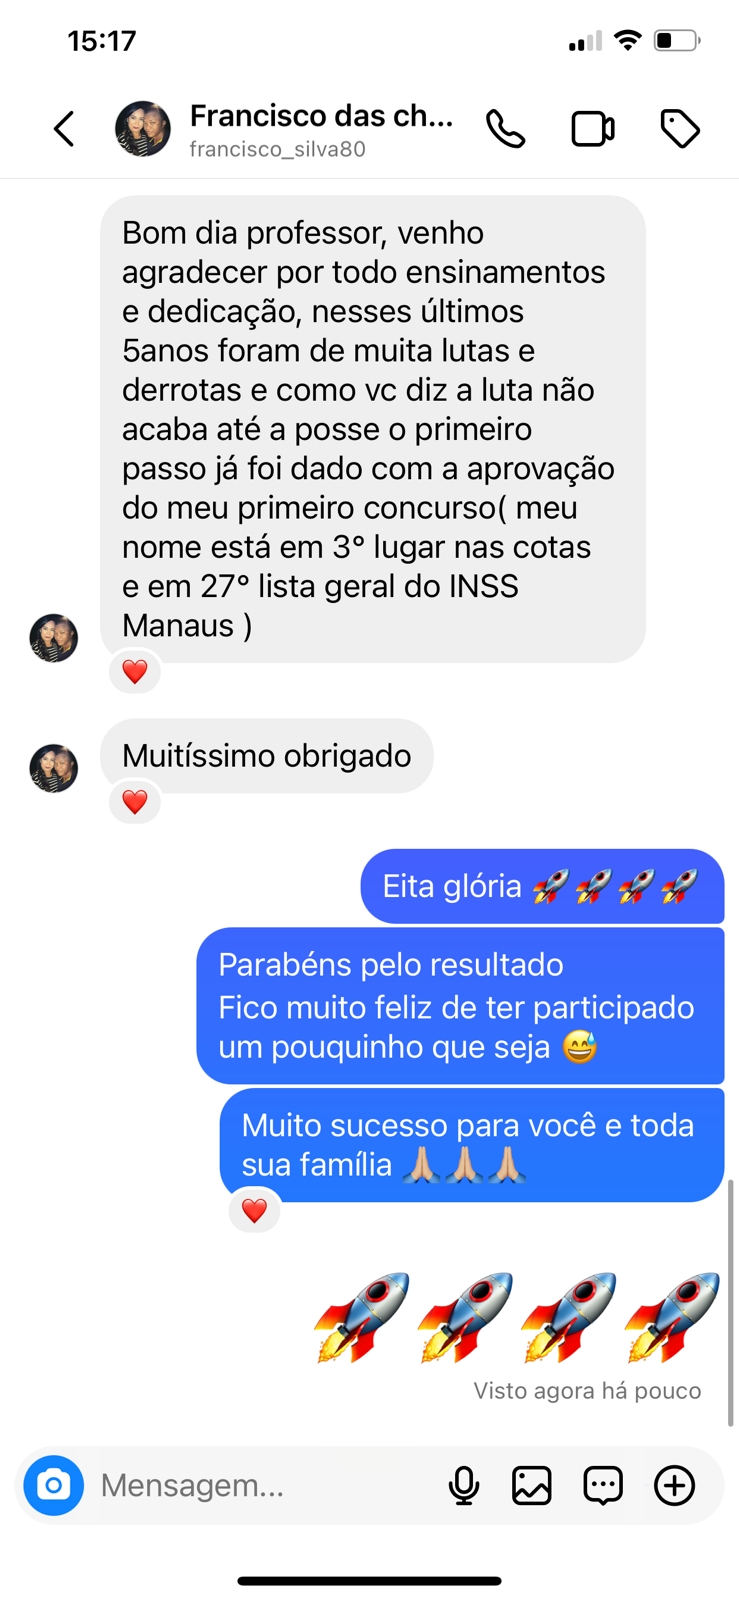Click the chat scrollbar at right edge
This screenshot has height=1600, width=739.
pos(731,1302)
